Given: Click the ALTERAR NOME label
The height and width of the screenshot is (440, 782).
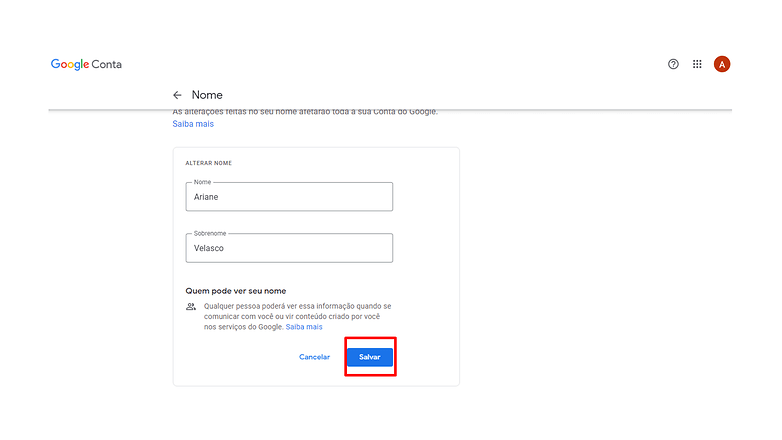Looking at the screenshot, I should [208, 163].
